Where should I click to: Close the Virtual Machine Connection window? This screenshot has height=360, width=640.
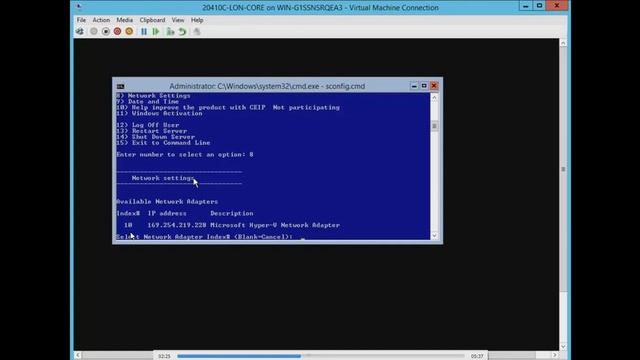point(557,6)
